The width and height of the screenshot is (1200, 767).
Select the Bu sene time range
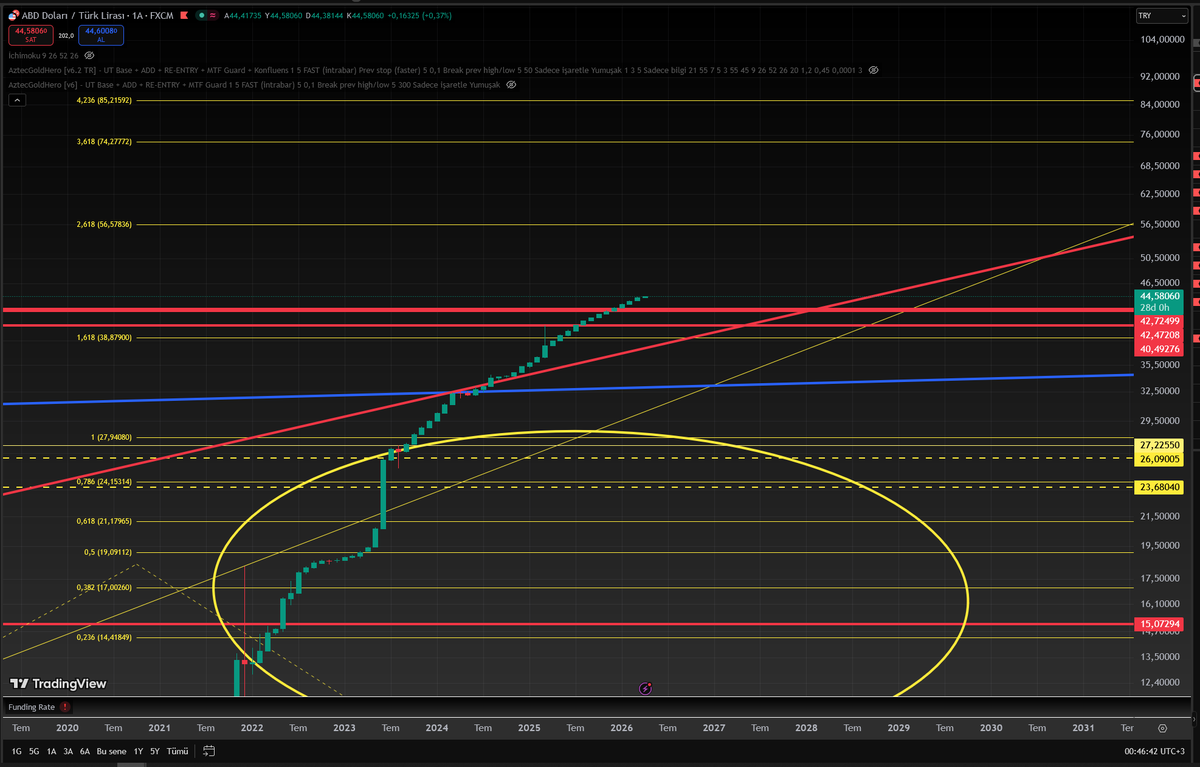(x=112, y=751)
